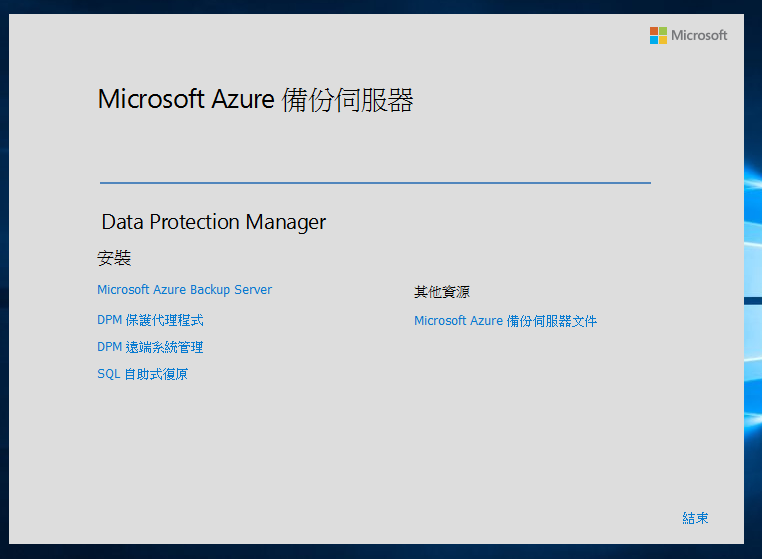The width and height of the screenshot is (762, 559).
Task: Click the Microsoft wordmark beside the logo
Action: (699, 35)
